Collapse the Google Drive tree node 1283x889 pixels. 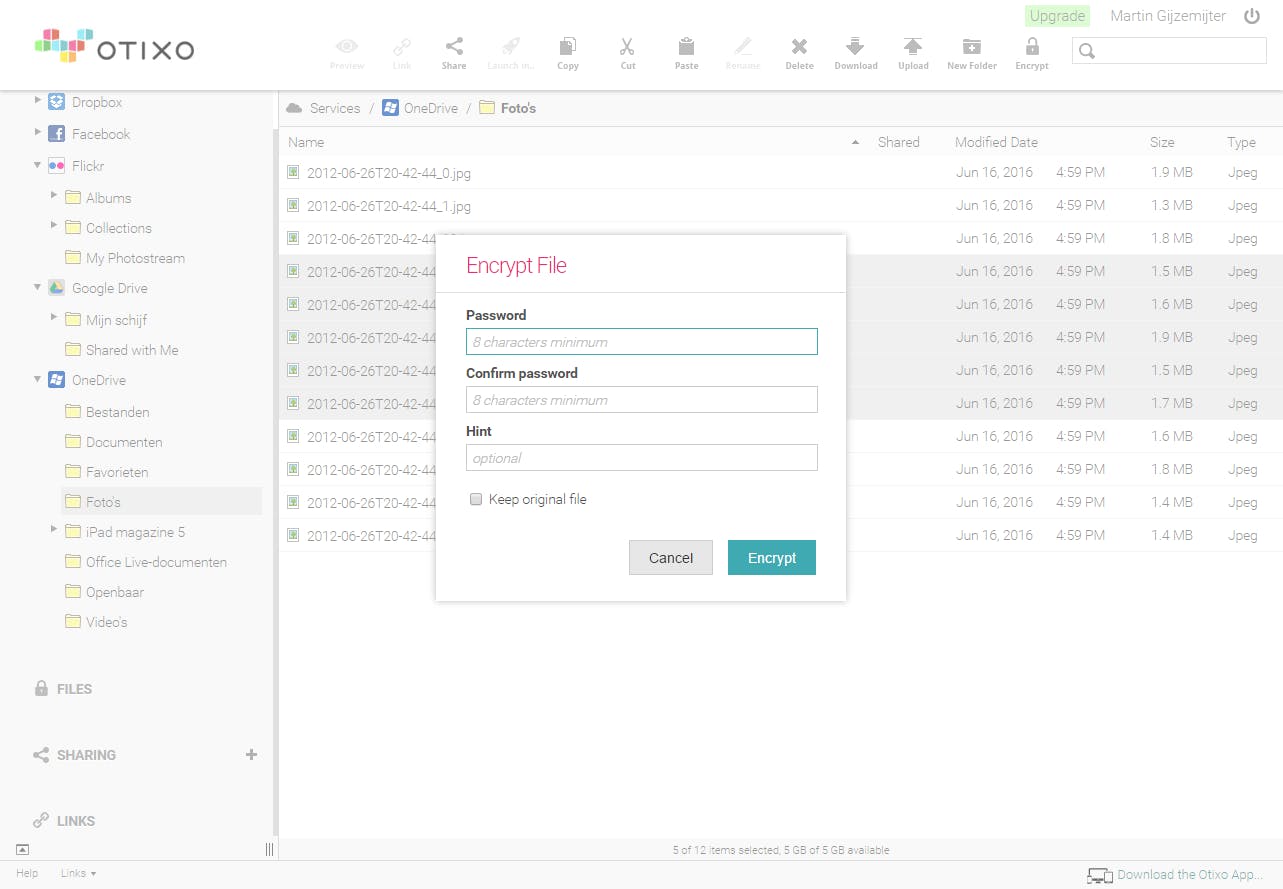pyautogui.click(x=38, y=287)
